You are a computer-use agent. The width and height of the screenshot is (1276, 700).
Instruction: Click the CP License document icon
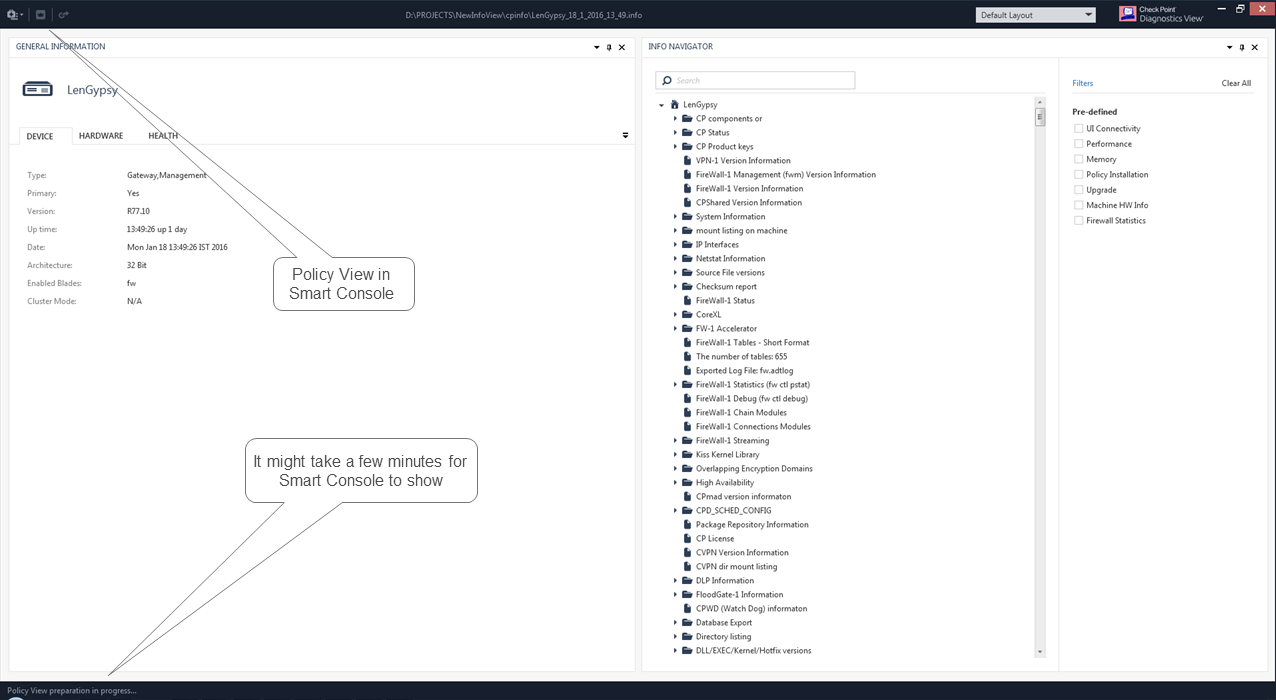tap(687, 539)
